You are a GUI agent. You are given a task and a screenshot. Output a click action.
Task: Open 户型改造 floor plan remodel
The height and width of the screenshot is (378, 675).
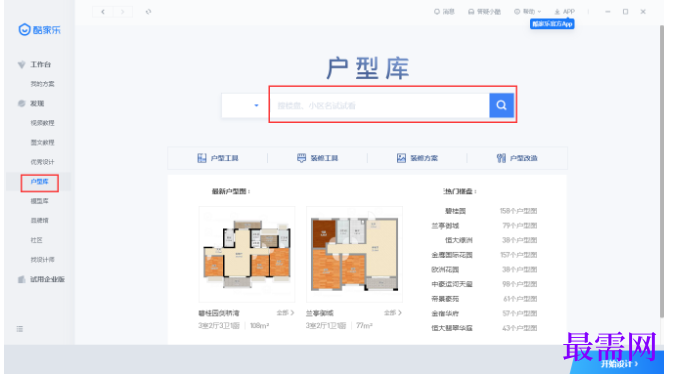tap(517, 158)
